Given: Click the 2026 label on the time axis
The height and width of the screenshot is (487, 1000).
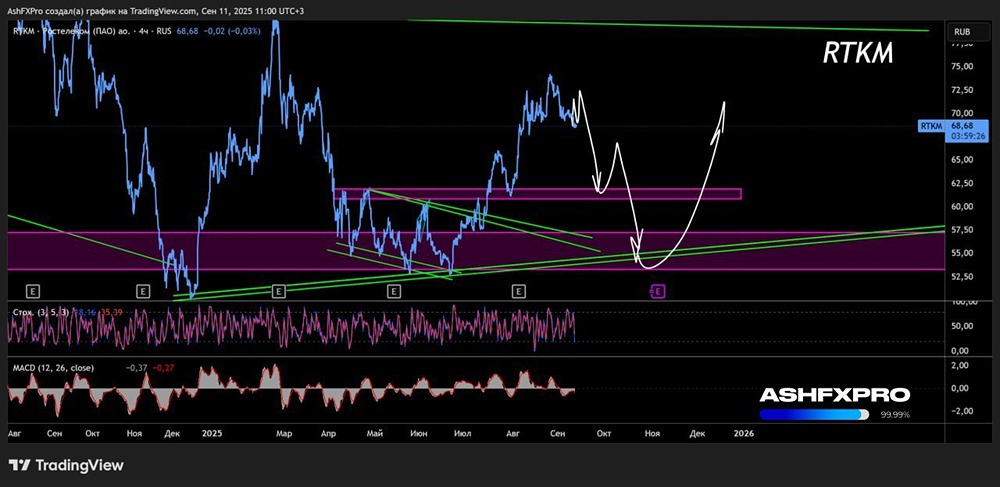Looking at the screenshot, I should click(744, 433).
